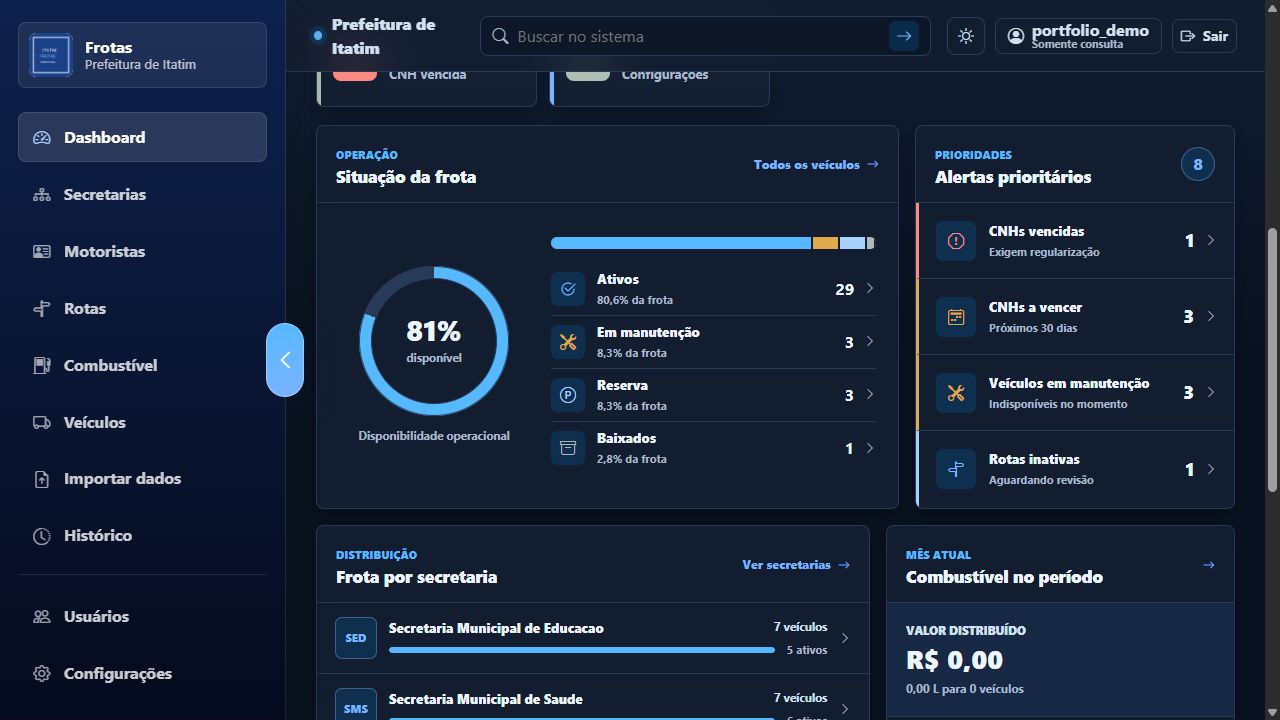
Task: Click the CNHs vencidas alert icon
Action: pyautogui.click(x=956, y=241)
